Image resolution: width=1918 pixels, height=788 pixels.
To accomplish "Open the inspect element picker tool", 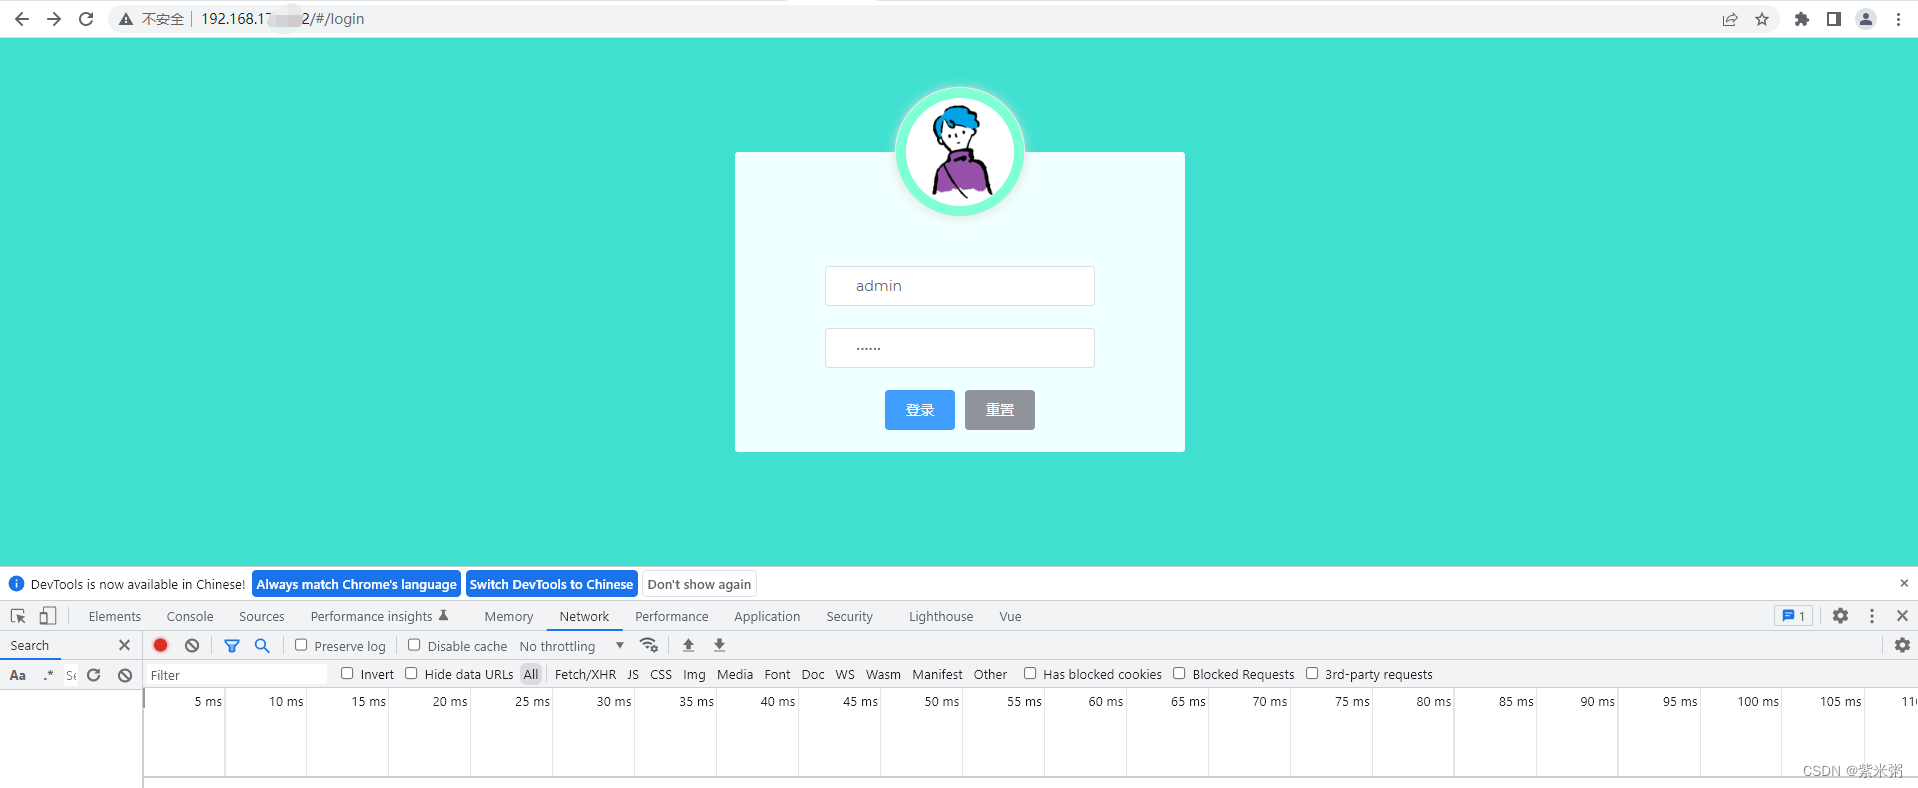I will pyautogui.click(x=18, y=616).
